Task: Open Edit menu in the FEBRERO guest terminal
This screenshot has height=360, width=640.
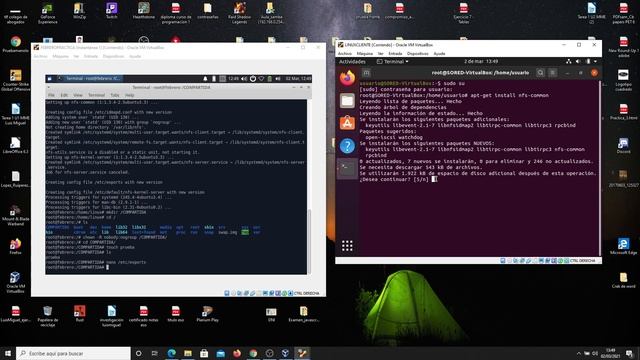Action: pos(64,95)
